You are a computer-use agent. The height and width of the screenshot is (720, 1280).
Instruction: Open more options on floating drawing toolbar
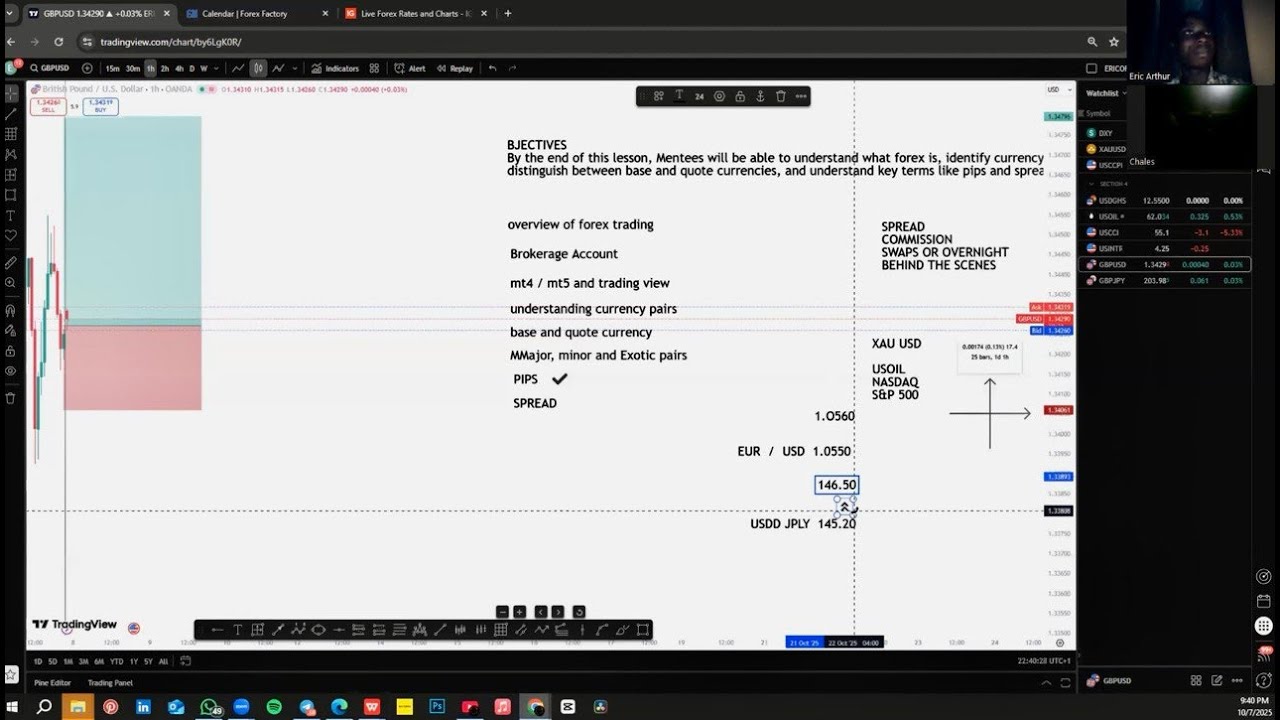tap(801, 96)
